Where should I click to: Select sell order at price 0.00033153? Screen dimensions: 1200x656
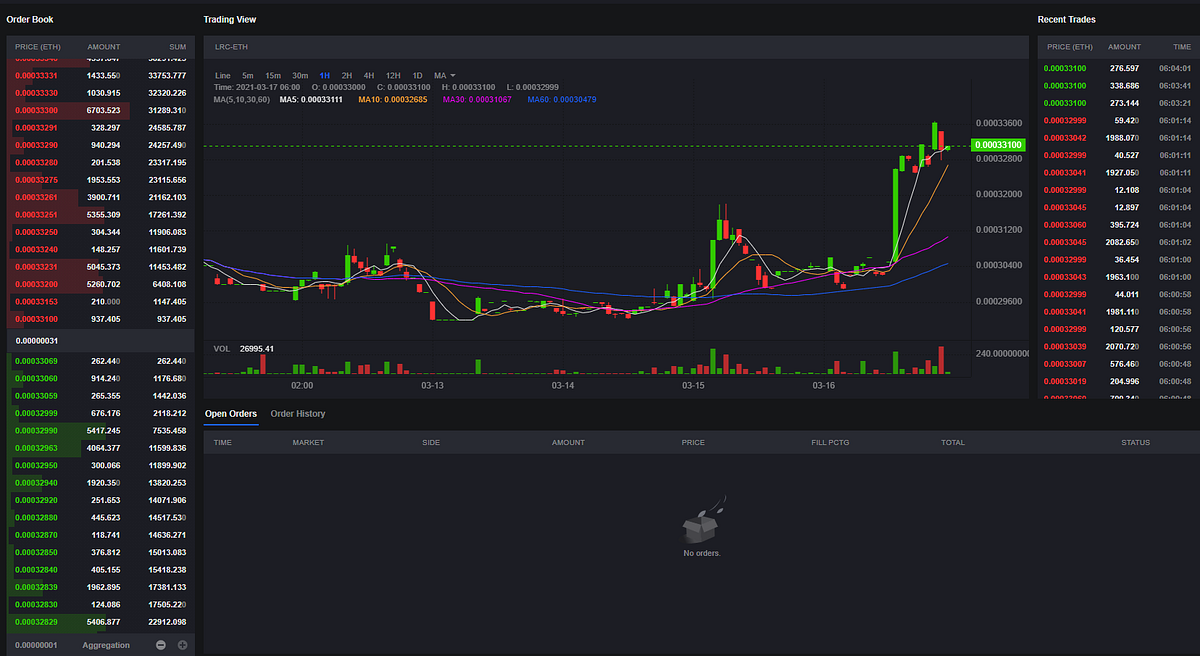click(x=101, y=301)
